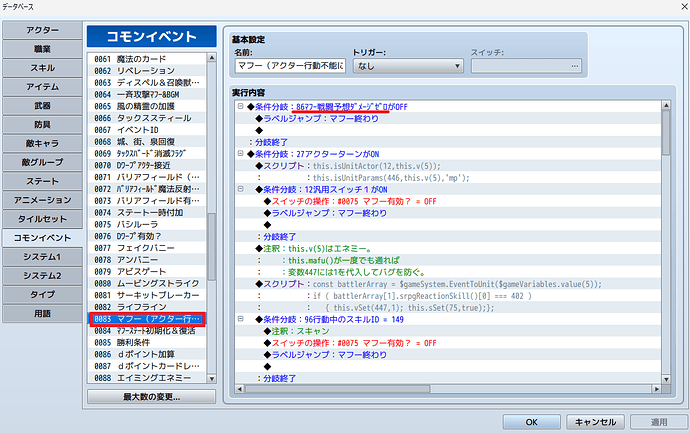Switch to the 用語 tab
Screen dimensions: 690x433
pos(42,314)
